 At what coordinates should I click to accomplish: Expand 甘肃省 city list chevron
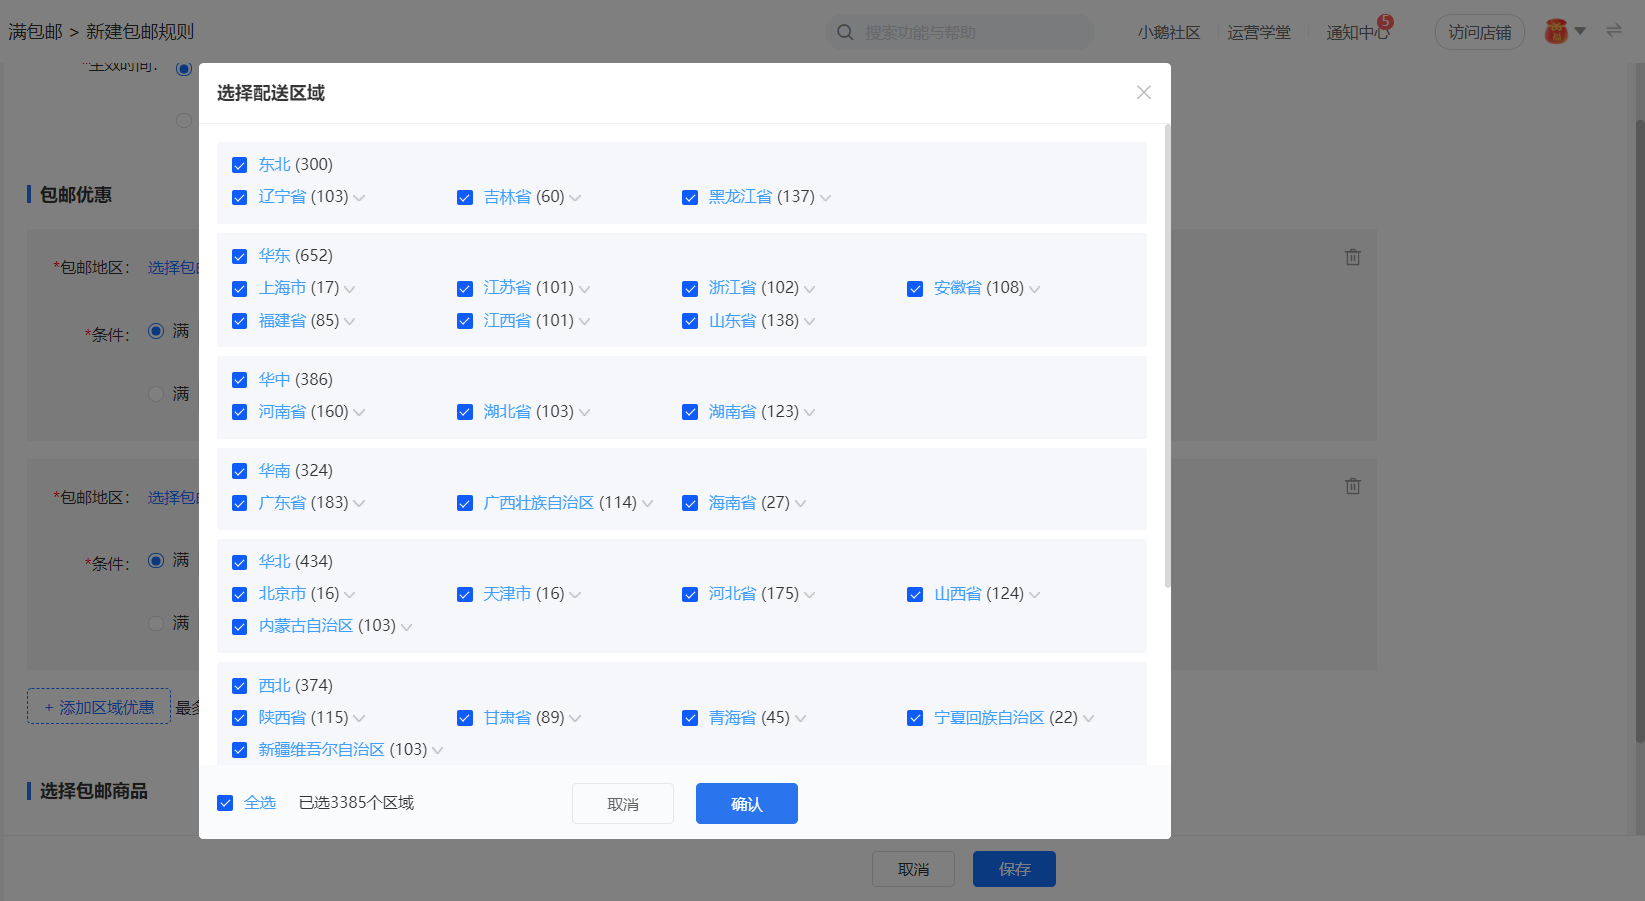pyautogui.click(x=575, y=718)
